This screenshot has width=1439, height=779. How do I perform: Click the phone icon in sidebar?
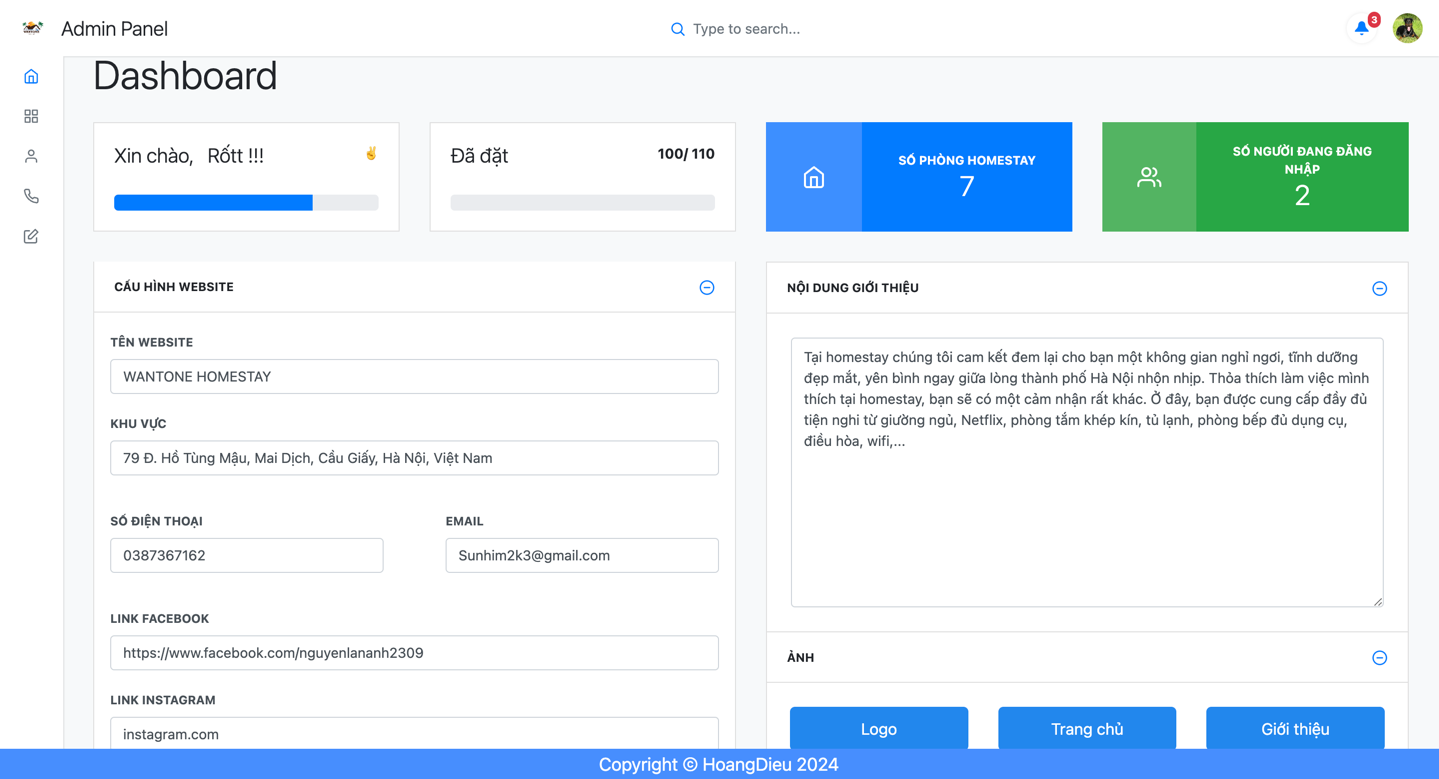(31, 196)
